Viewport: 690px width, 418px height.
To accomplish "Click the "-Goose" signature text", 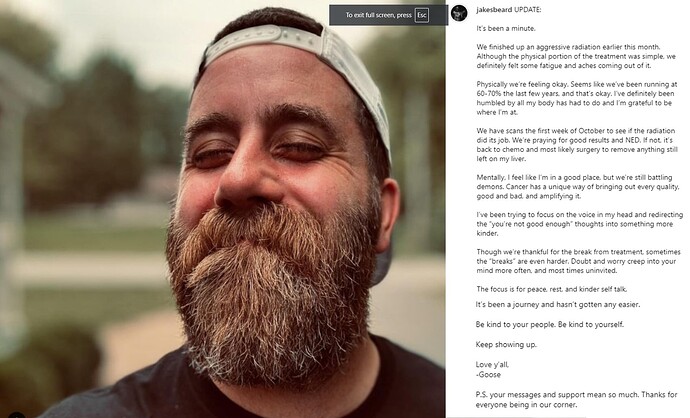I will tap(491, 374).
